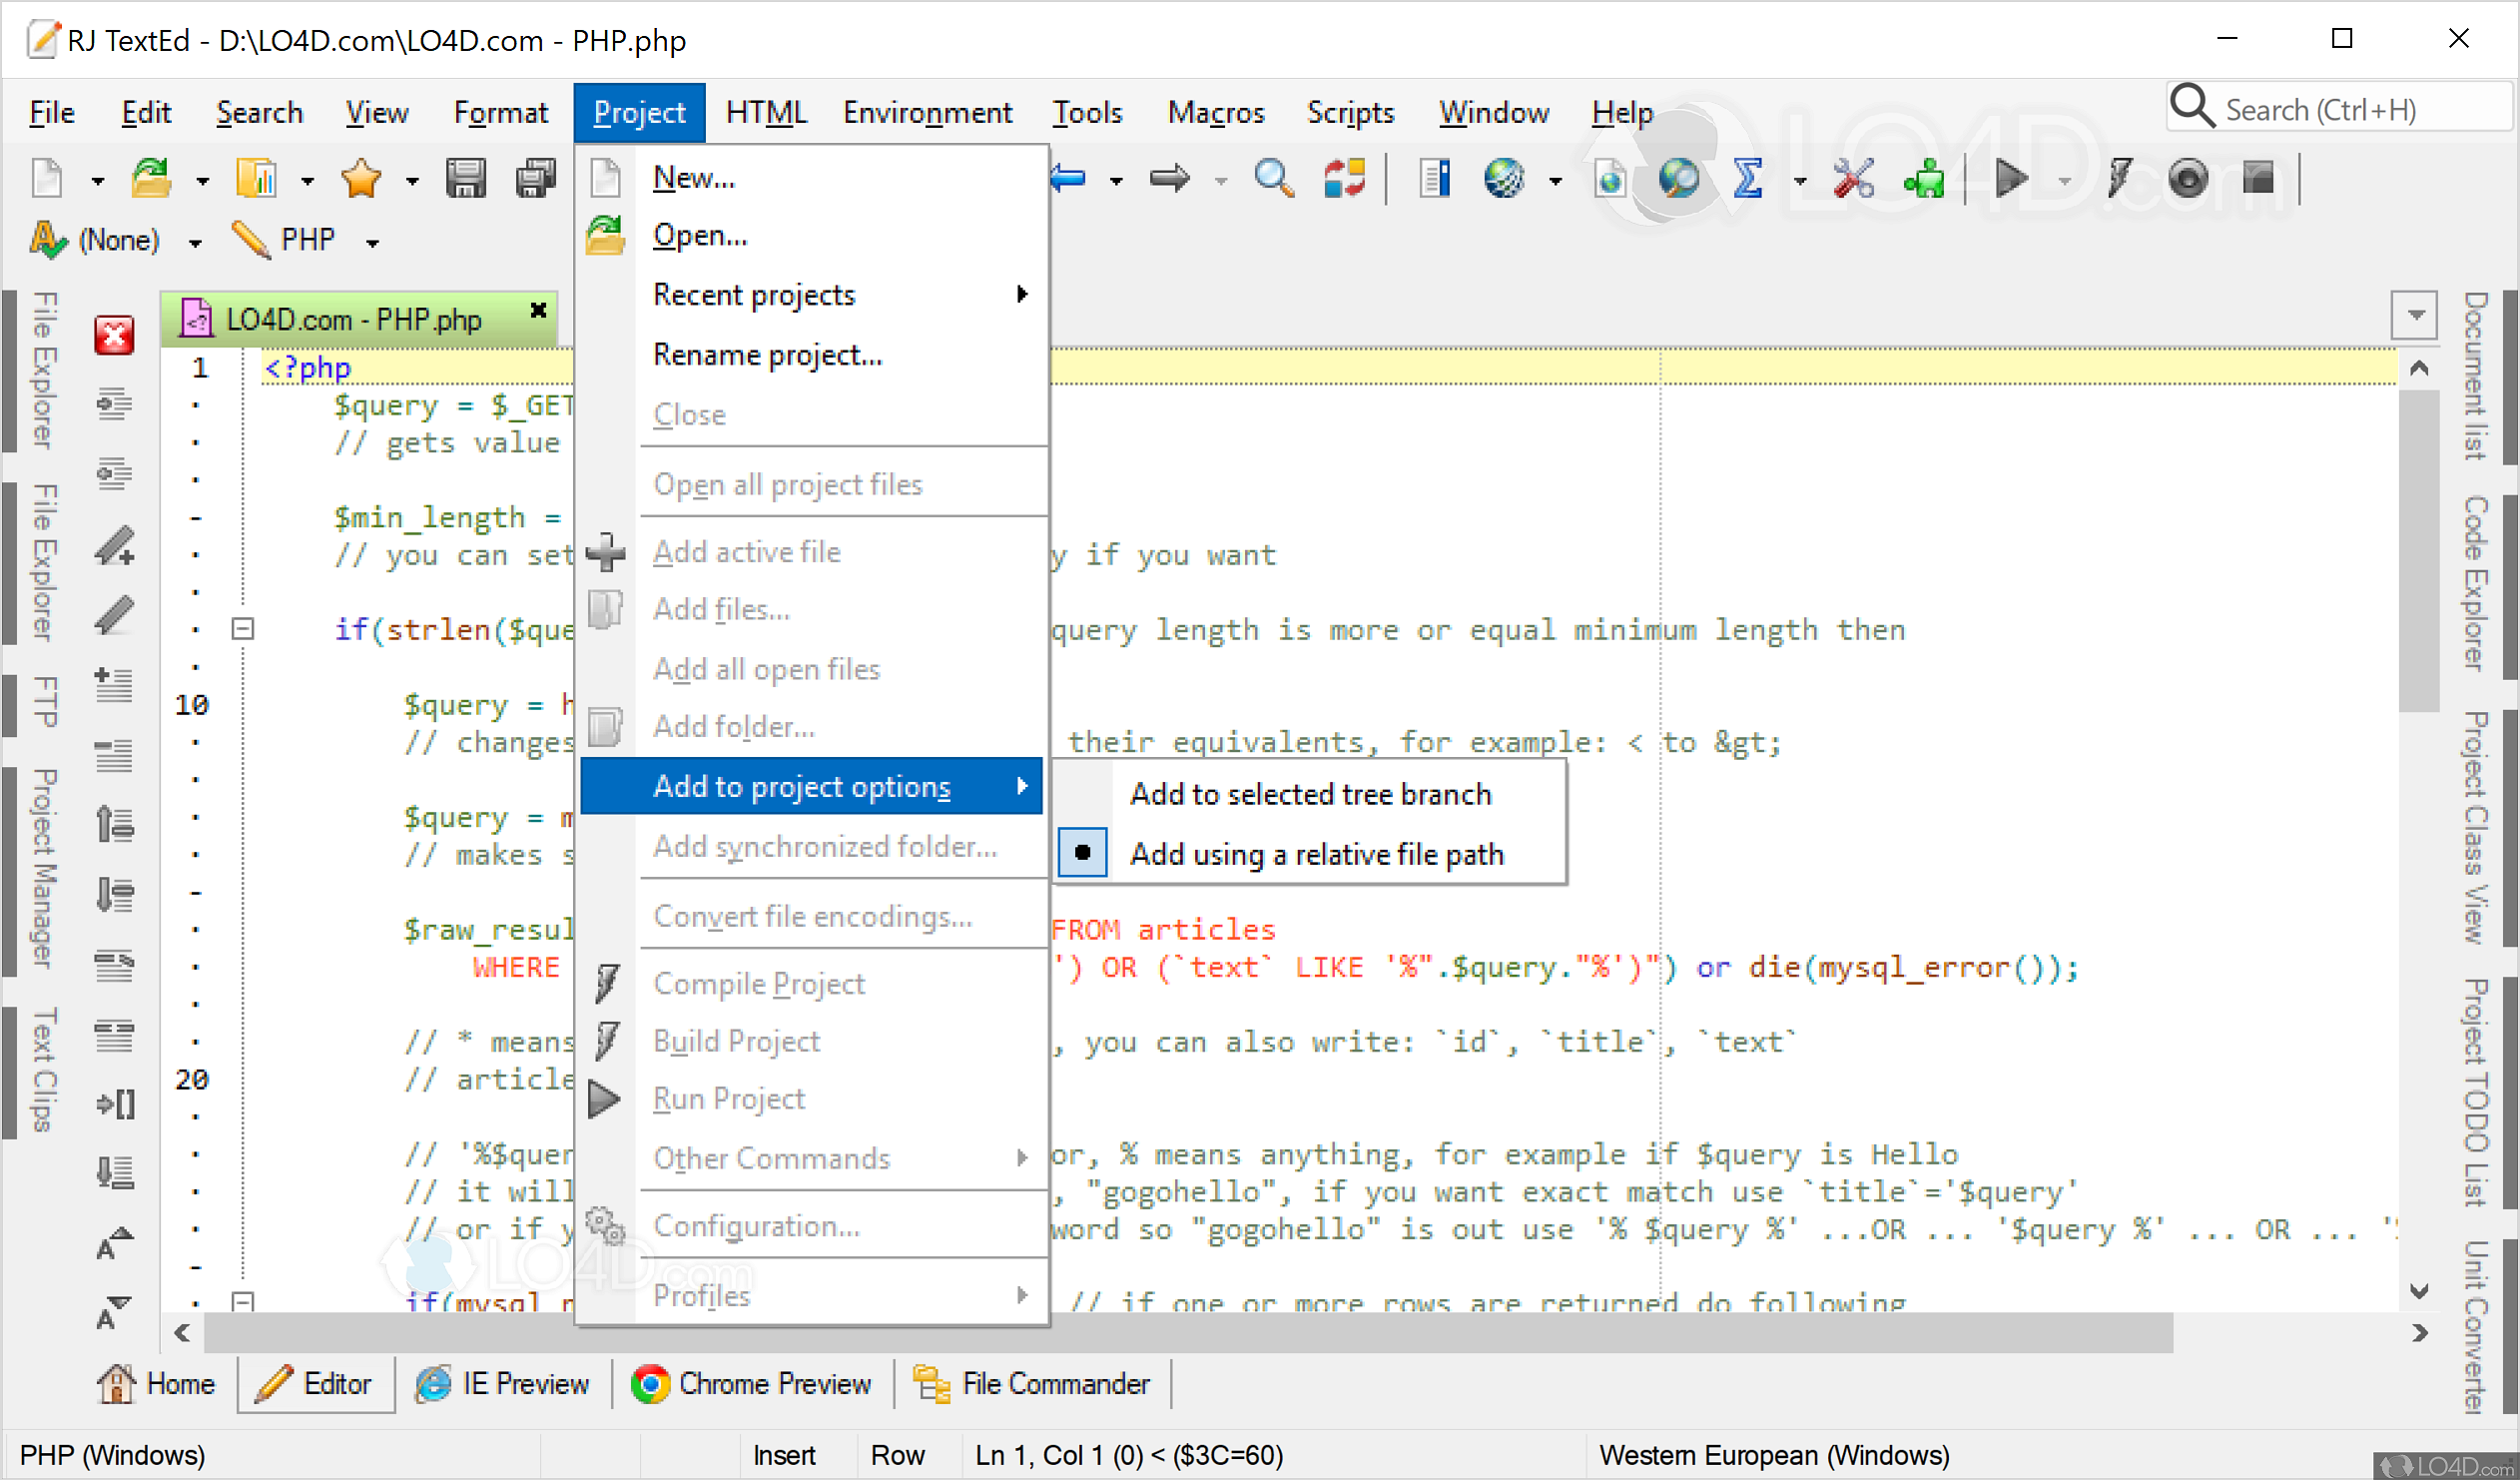Open the HTML menu
The height and width of the screenshot is (1480, 2520).
pos(765,112)
